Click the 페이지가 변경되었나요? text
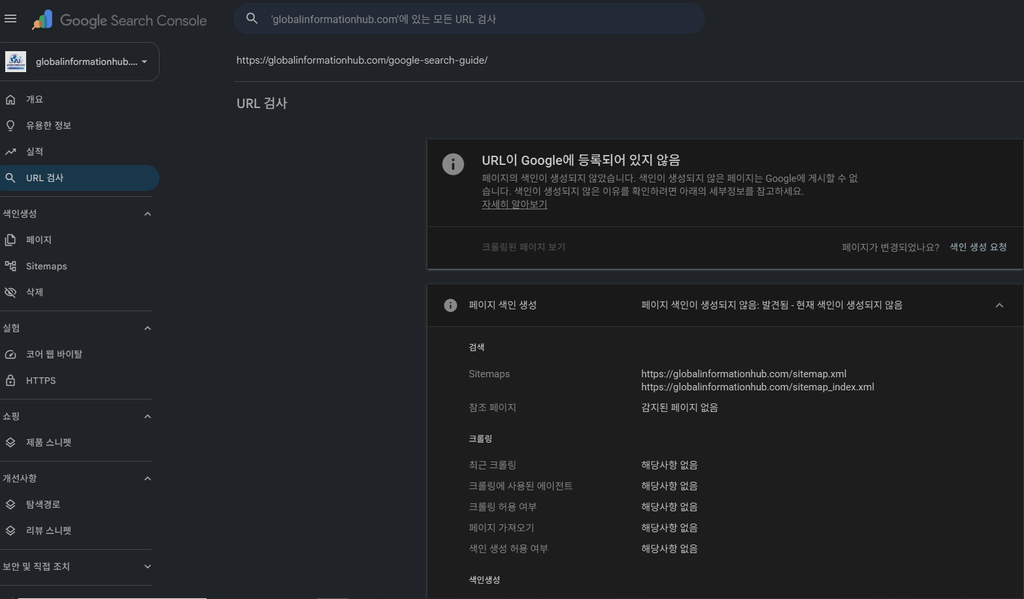This screenshot has width=1024, height=599. coord(890,247)
